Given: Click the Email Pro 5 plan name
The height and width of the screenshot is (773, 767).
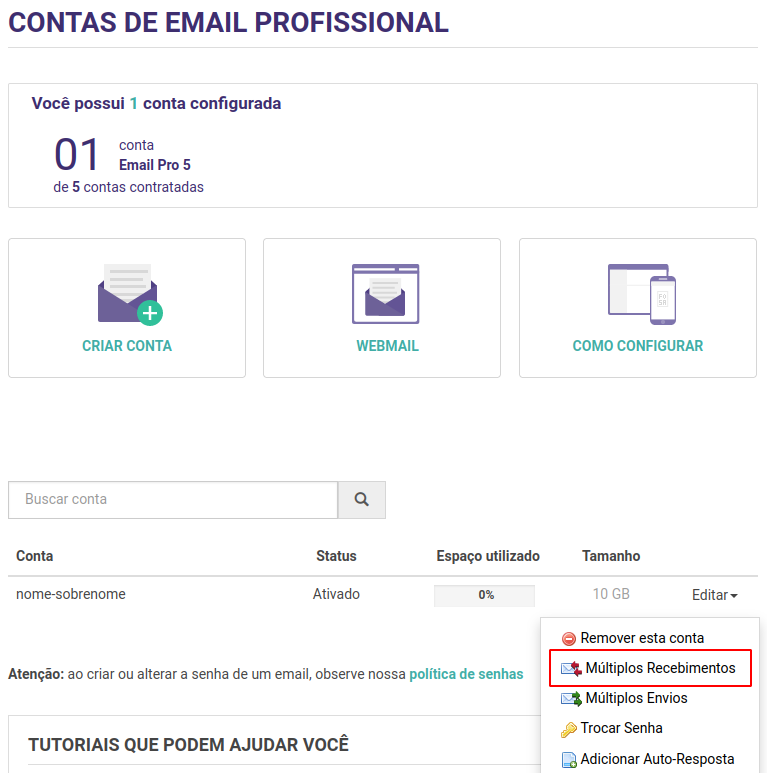Looking at the screenshot, I should [x=155, y=165].
